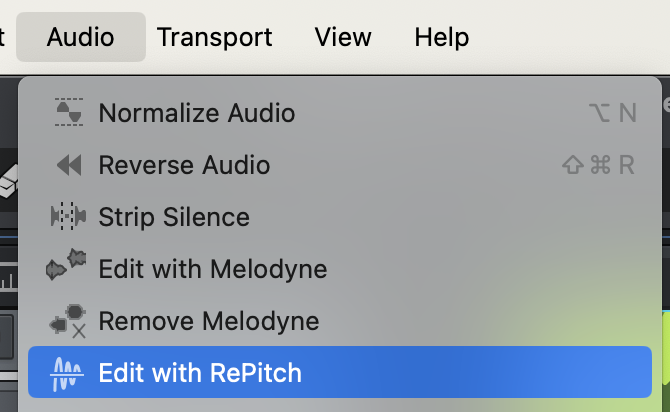Open the Help menu

(x=441, y=38)
